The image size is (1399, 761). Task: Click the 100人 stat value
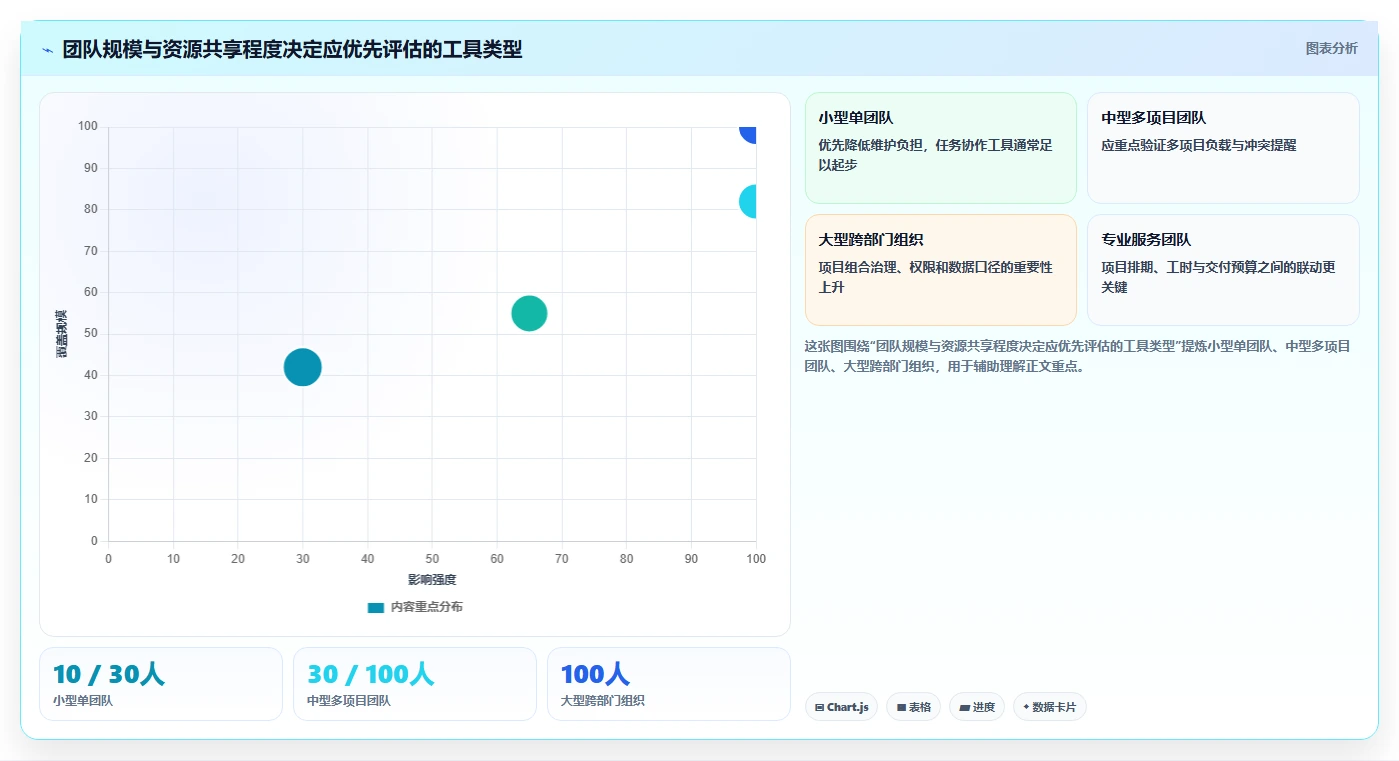[595, 674]
